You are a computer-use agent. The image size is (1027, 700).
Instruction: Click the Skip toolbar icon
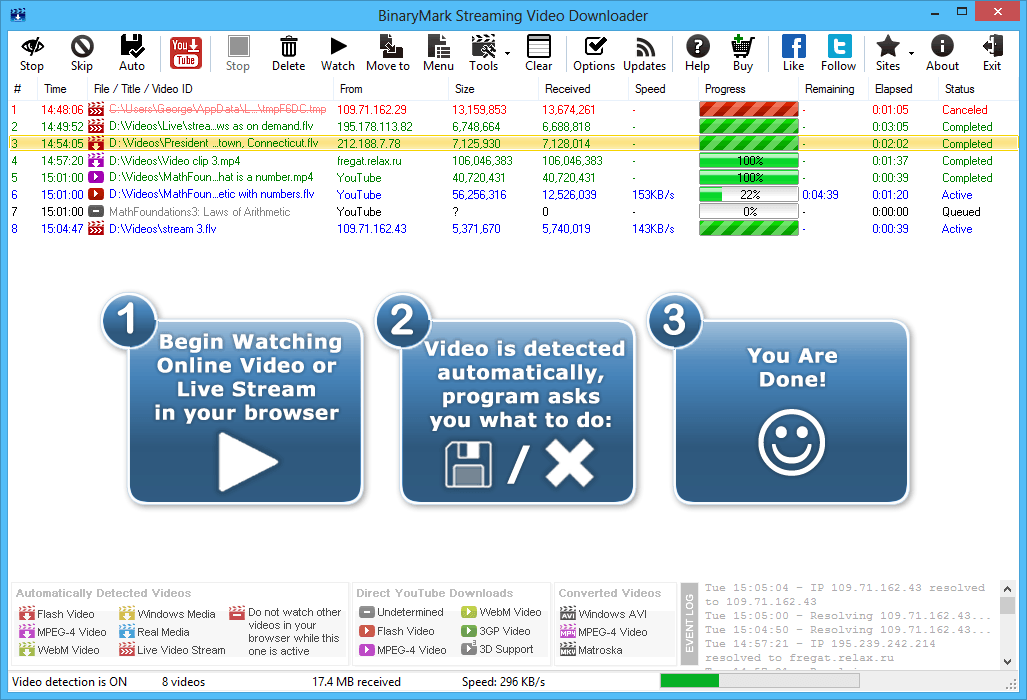82,46
